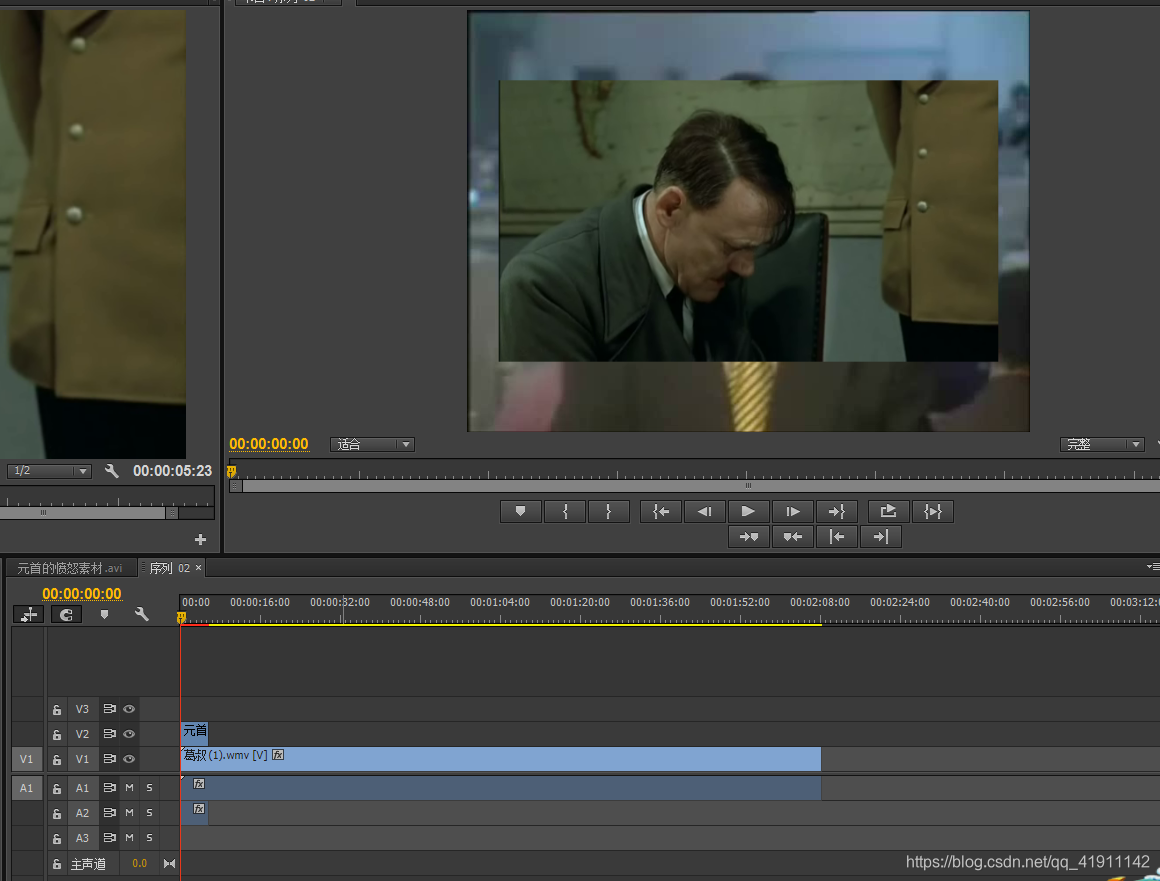Image resolution: width=1160 pixels, height=881 pixels.
Task: Select the 葛叔 (1).wmv clip on V1
Action: tap(501, 758)
